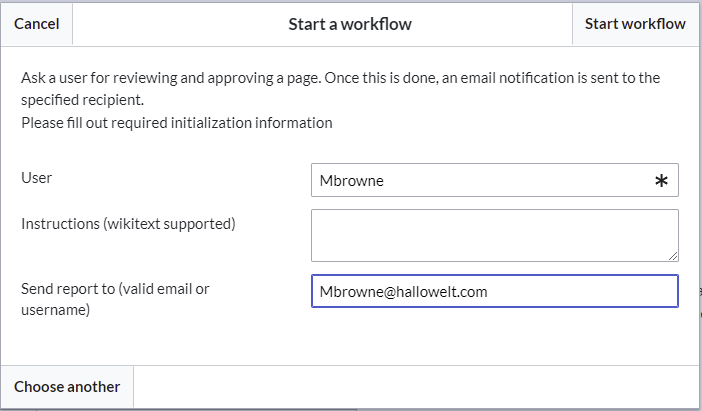
Task: Click the Instructions (wikitext supported) label
Action: pyautogui.click(x=128, y=223)
